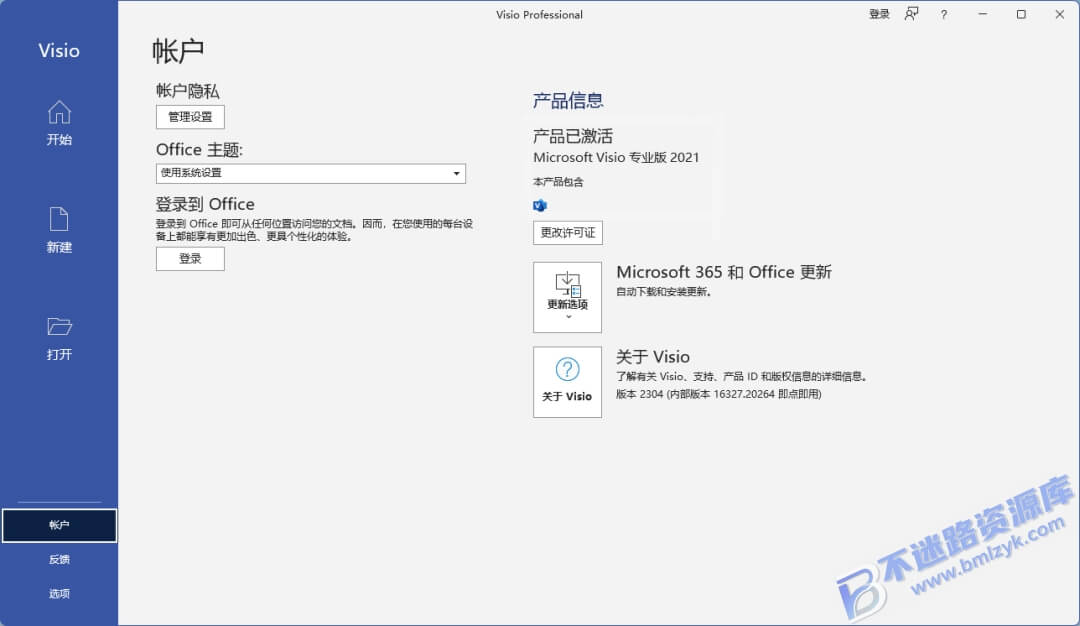Open the 更新选项 dropdown button

568,298
